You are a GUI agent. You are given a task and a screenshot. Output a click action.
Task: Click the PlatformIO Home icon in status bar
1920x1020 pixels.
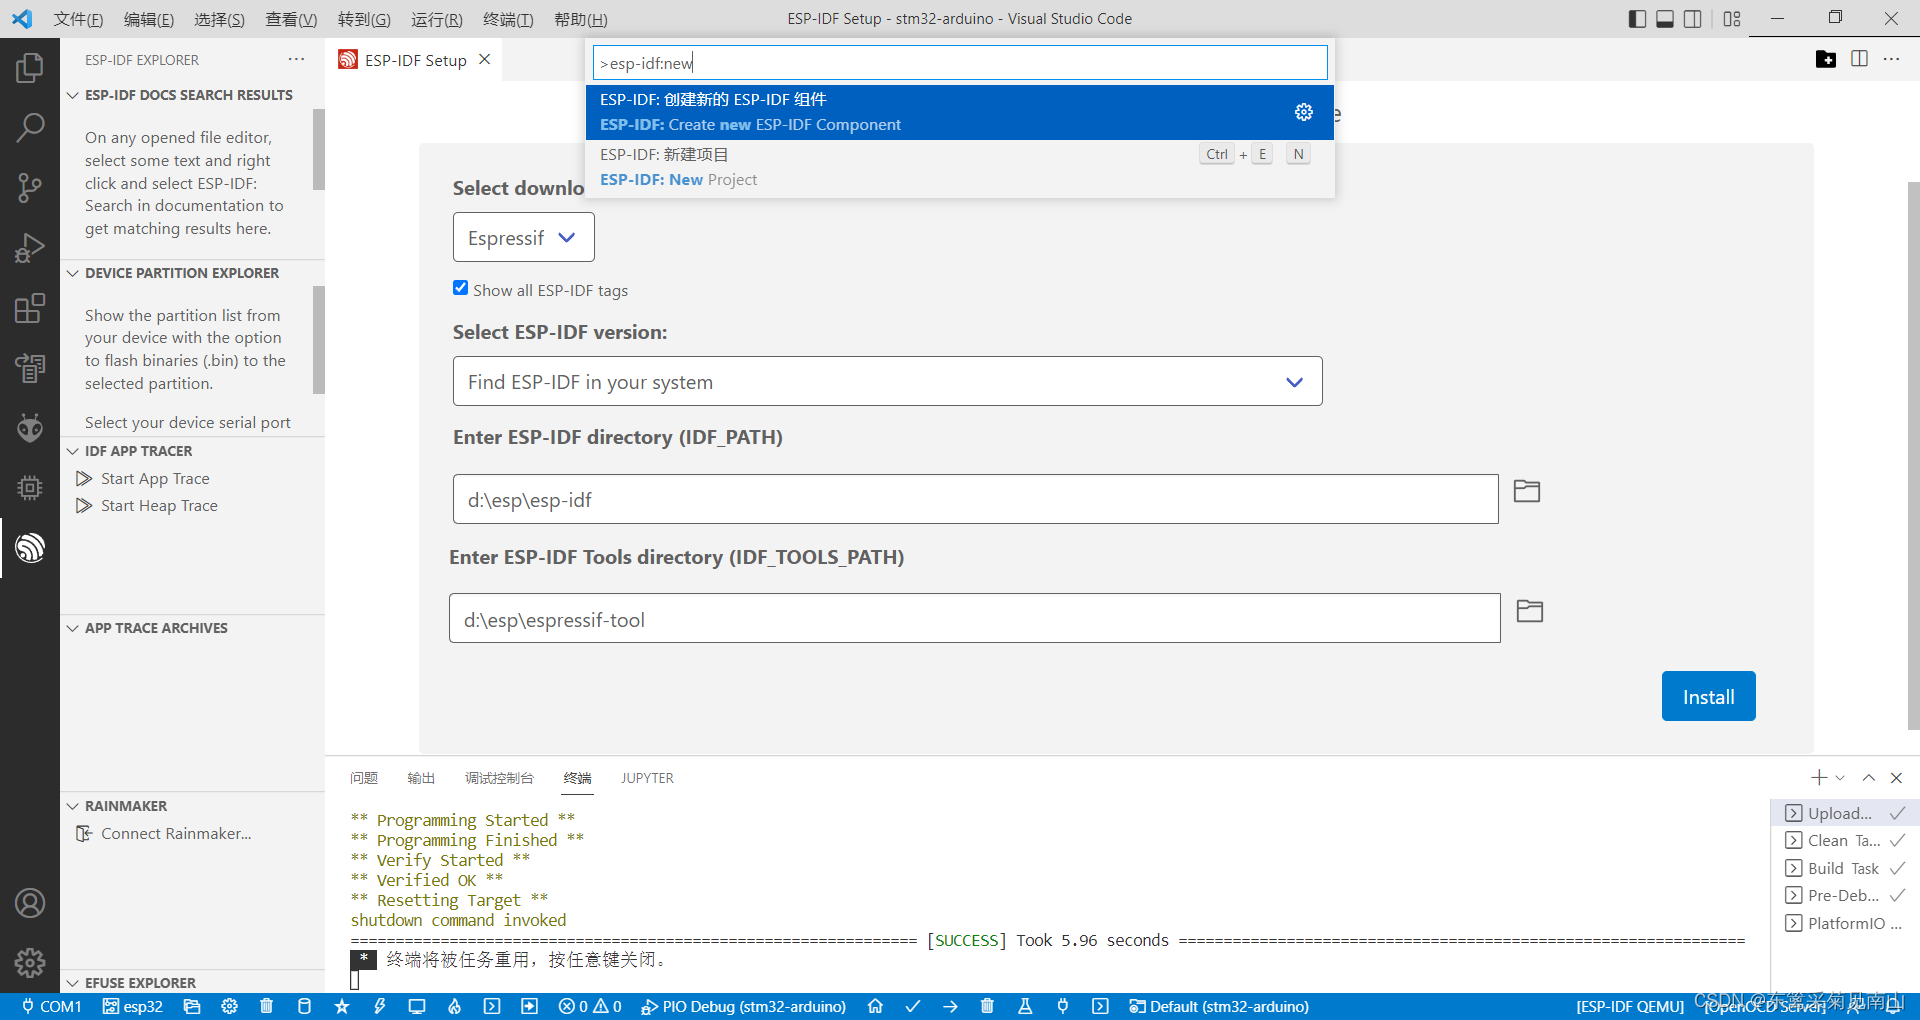point(875,1006)
